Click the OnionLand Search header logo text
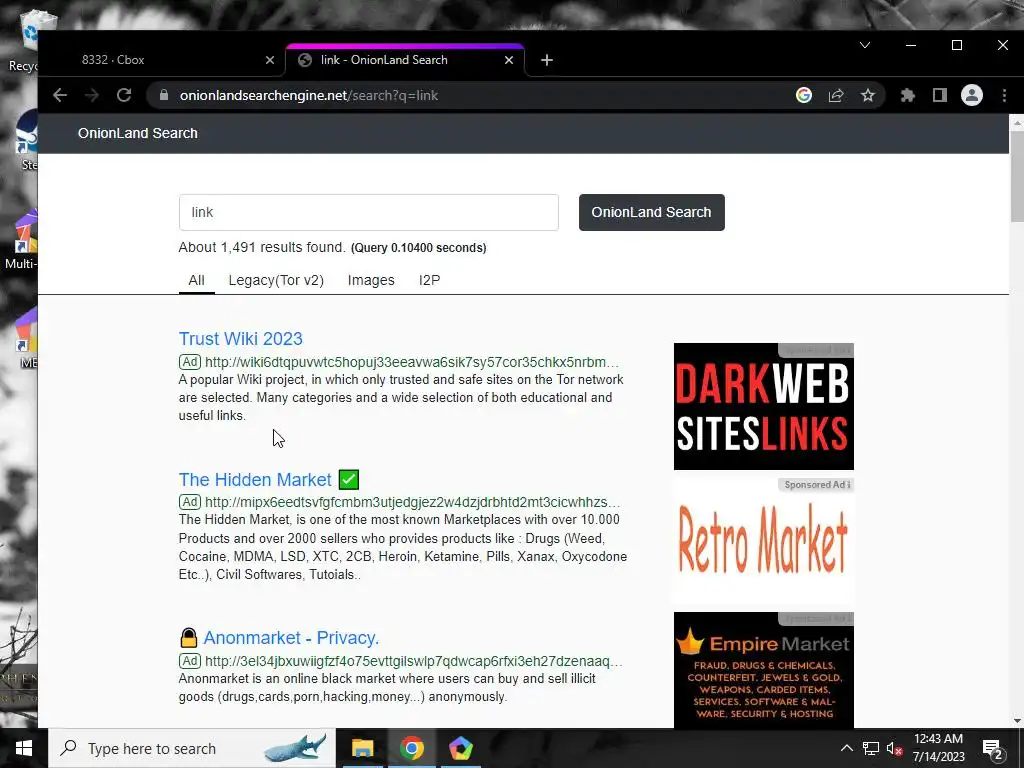The height and width of the screenshot is (768, 1024). point(138,133)
